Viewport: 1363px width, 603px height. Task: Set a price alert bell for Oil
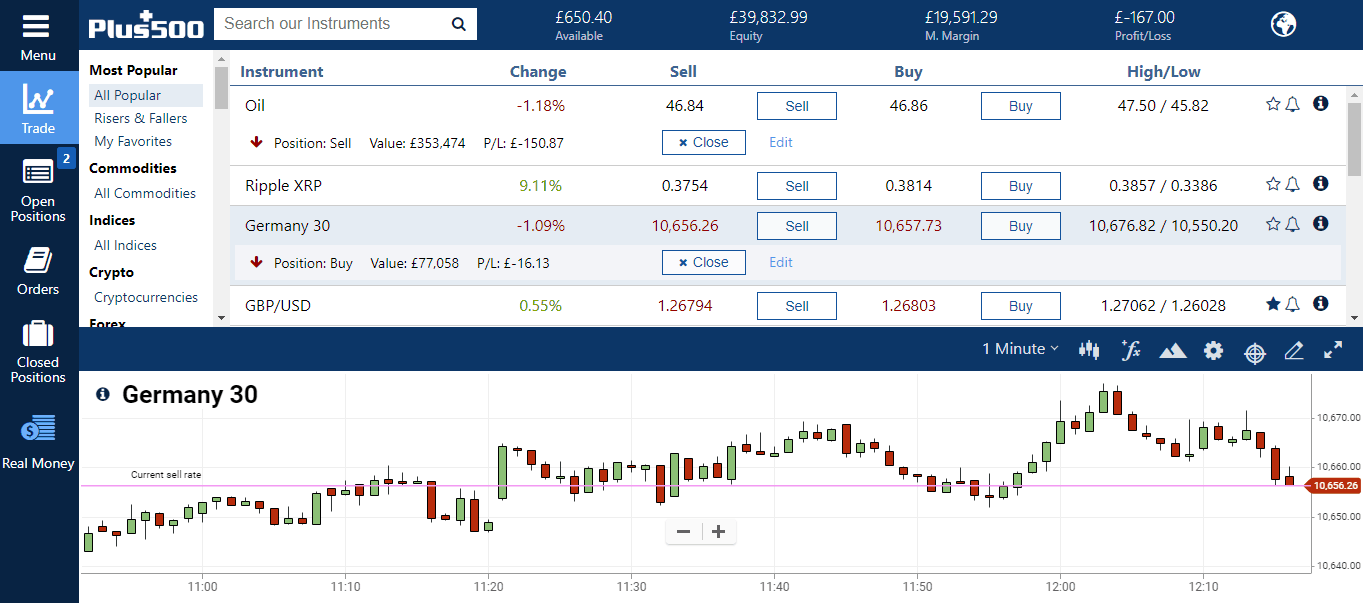coord(1292,104)
